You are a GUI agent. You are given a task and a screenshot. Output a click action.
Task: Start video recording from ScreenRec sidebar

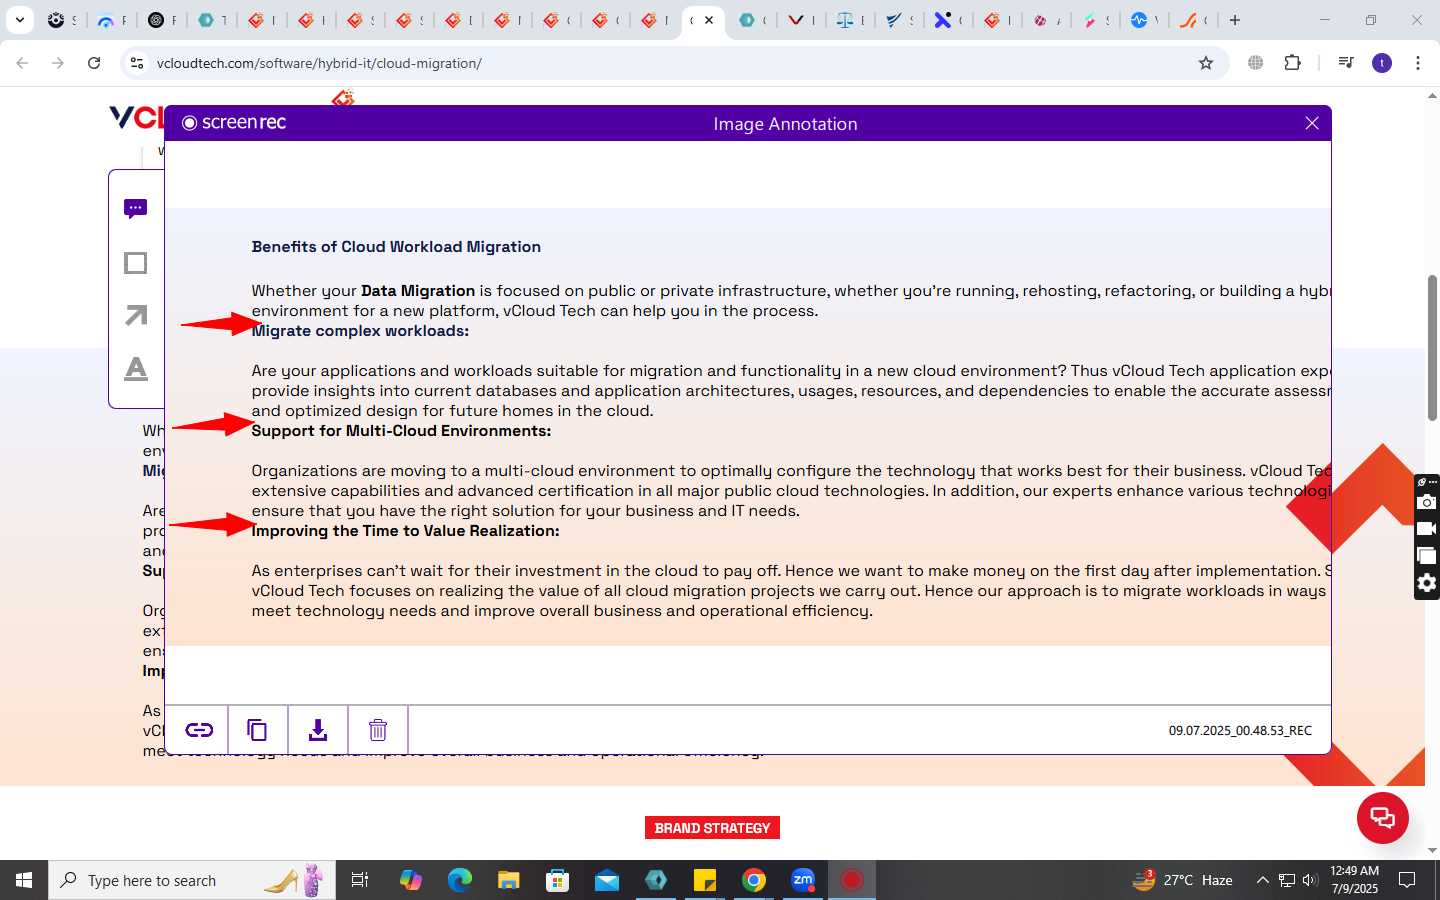tap(1427, 529)
